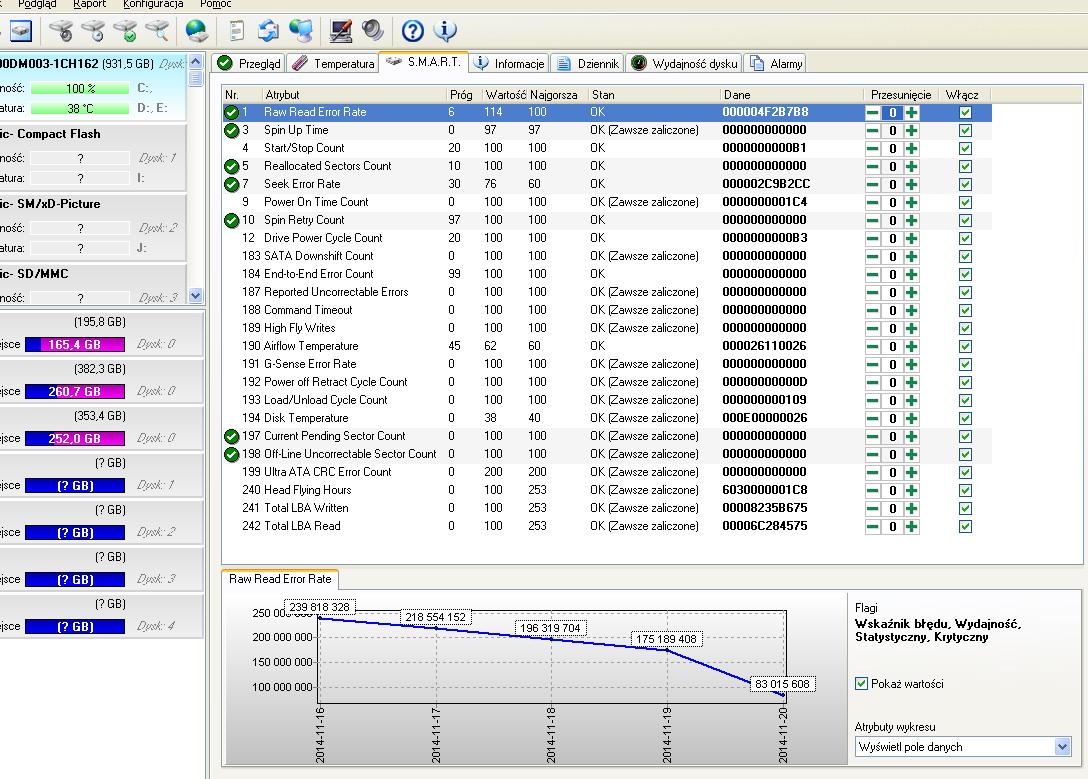Open help via the question mark icon
Viewport: 1088px width, 779px height.
tap(413, 31)
